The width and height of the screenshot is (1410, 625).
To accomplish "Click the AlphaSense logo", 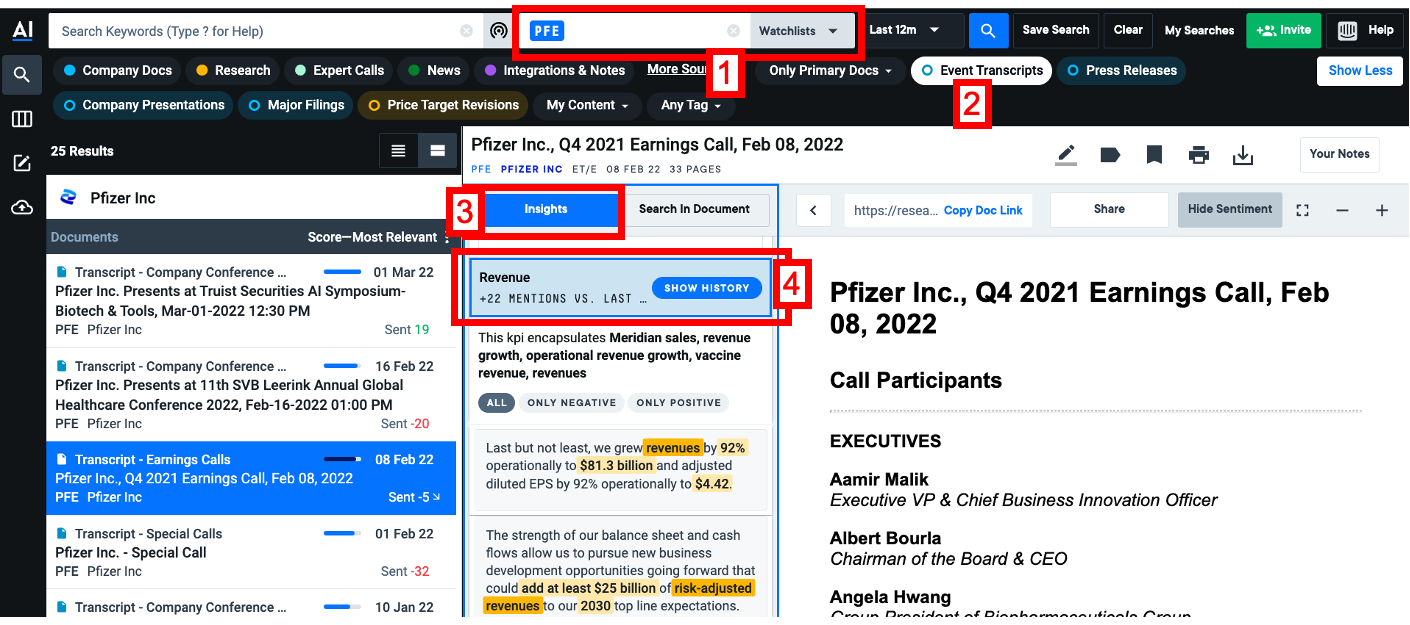I will tap(22, 30).
